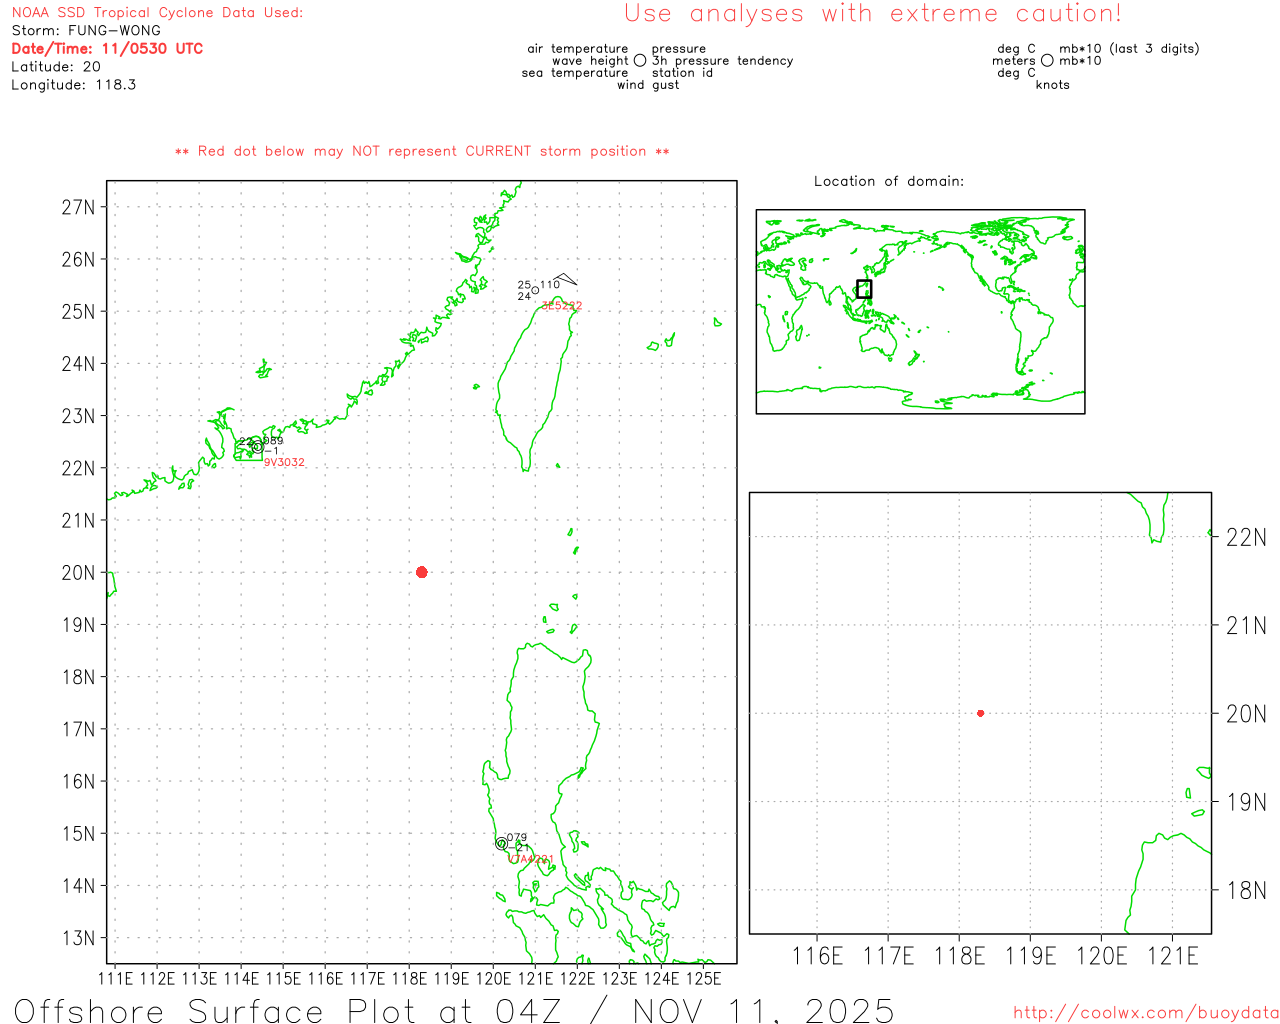Click the 'Use analyses with extreme caution!' warning
1280x1024 pixels.
click(872, 14)
